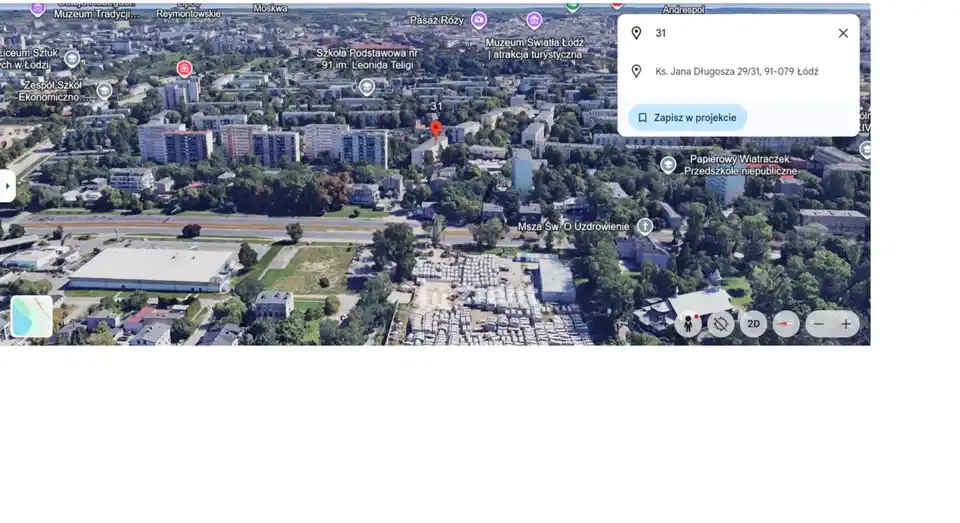
Task: Click the Msza Św. O Uzdrowienie church icon
Action: 645,227
